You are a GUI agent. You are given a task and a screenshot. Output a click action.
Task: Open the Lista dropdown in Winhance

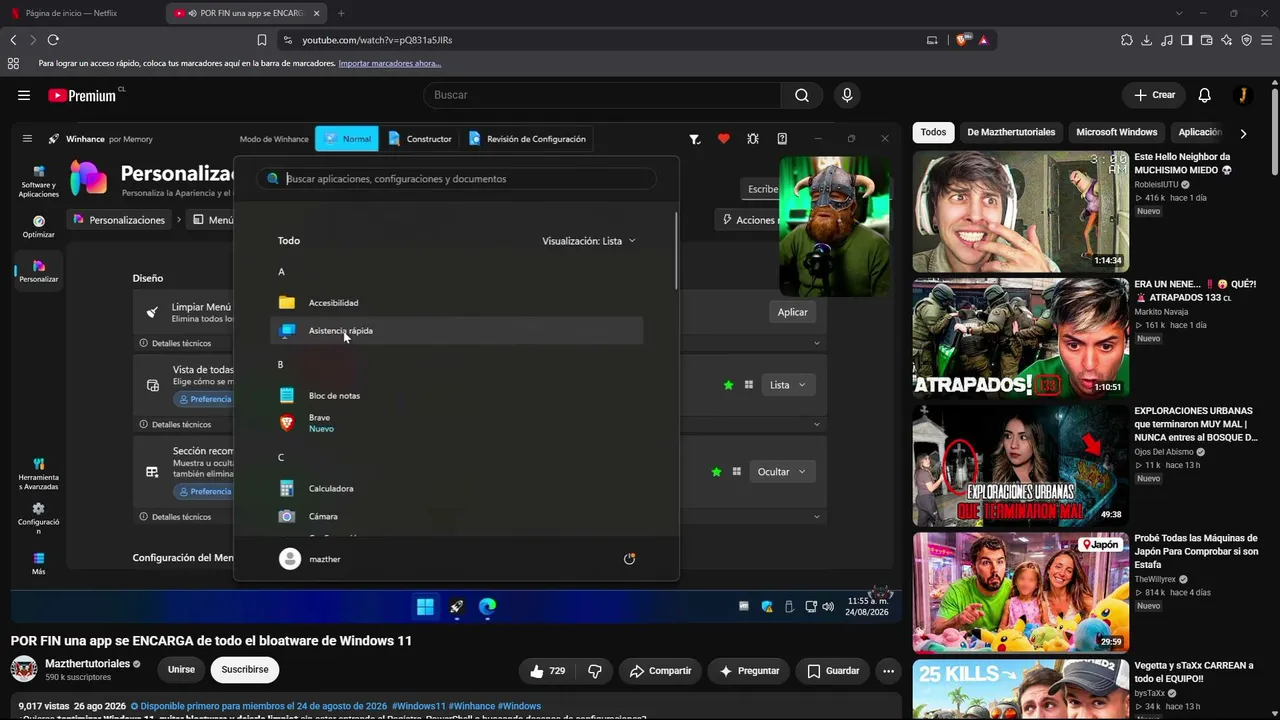pyautogui.click(x=788, y=385)
